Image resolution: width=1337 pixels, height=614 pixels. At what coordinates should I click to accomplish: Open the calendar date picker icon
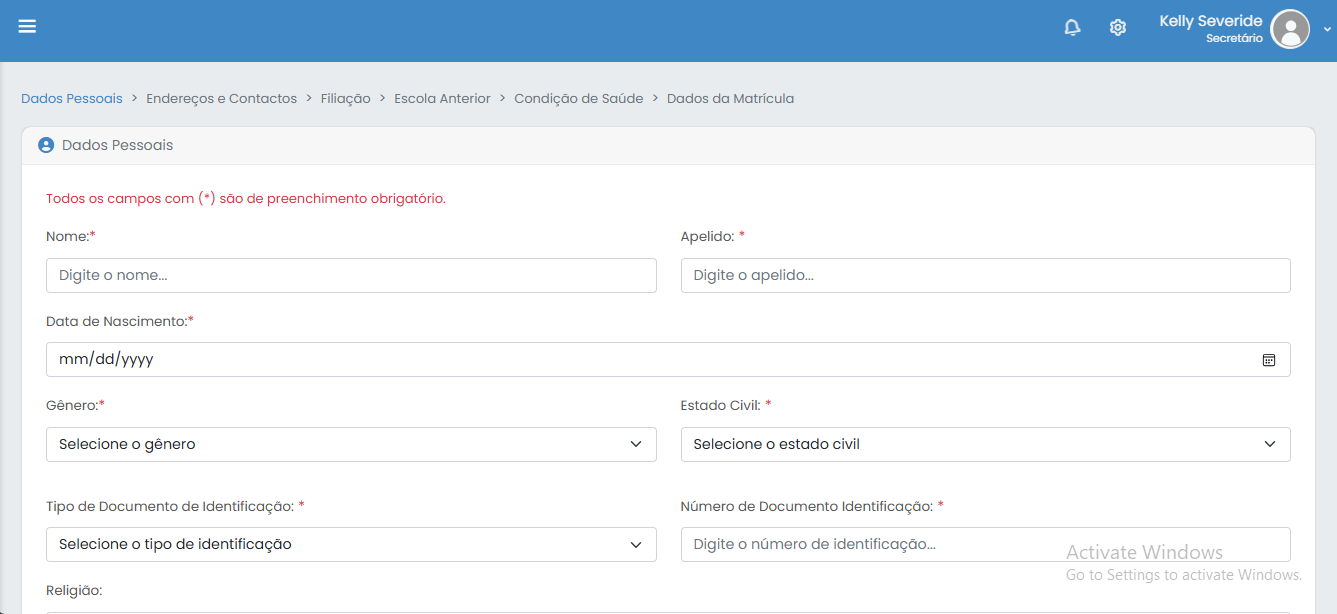pos(1268,360)
